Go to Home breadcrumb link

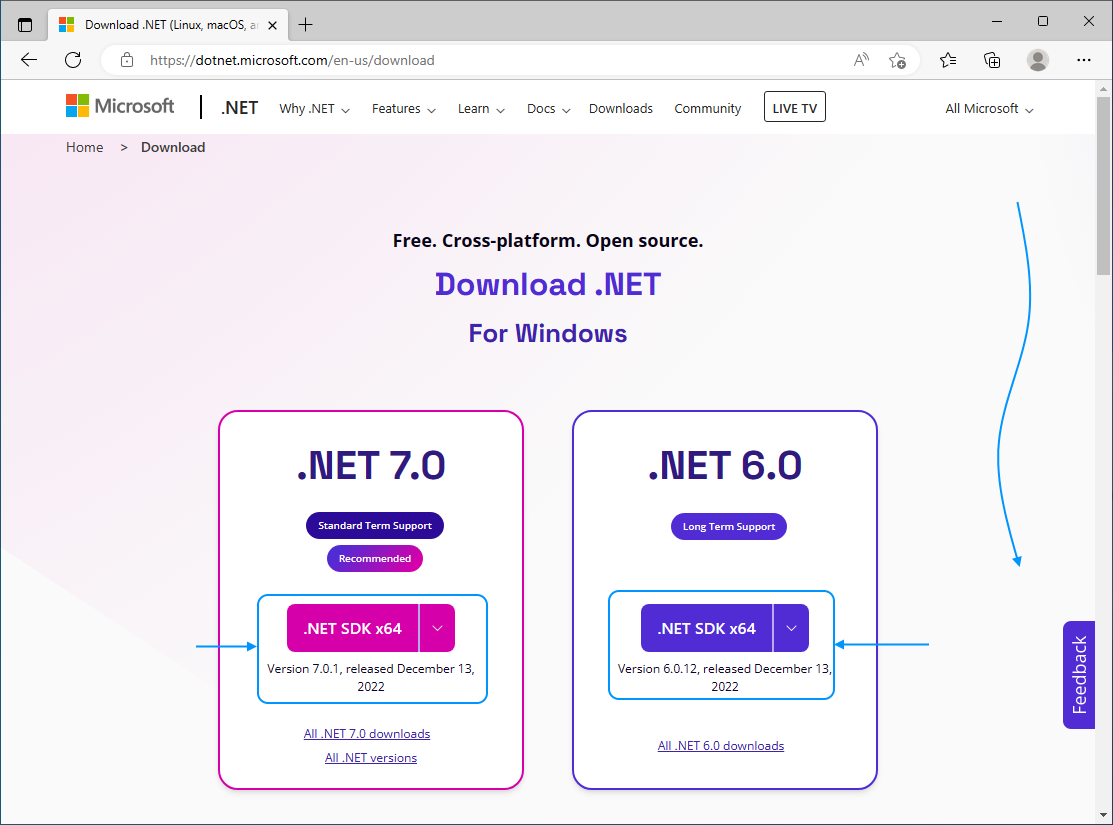[84, 148]
